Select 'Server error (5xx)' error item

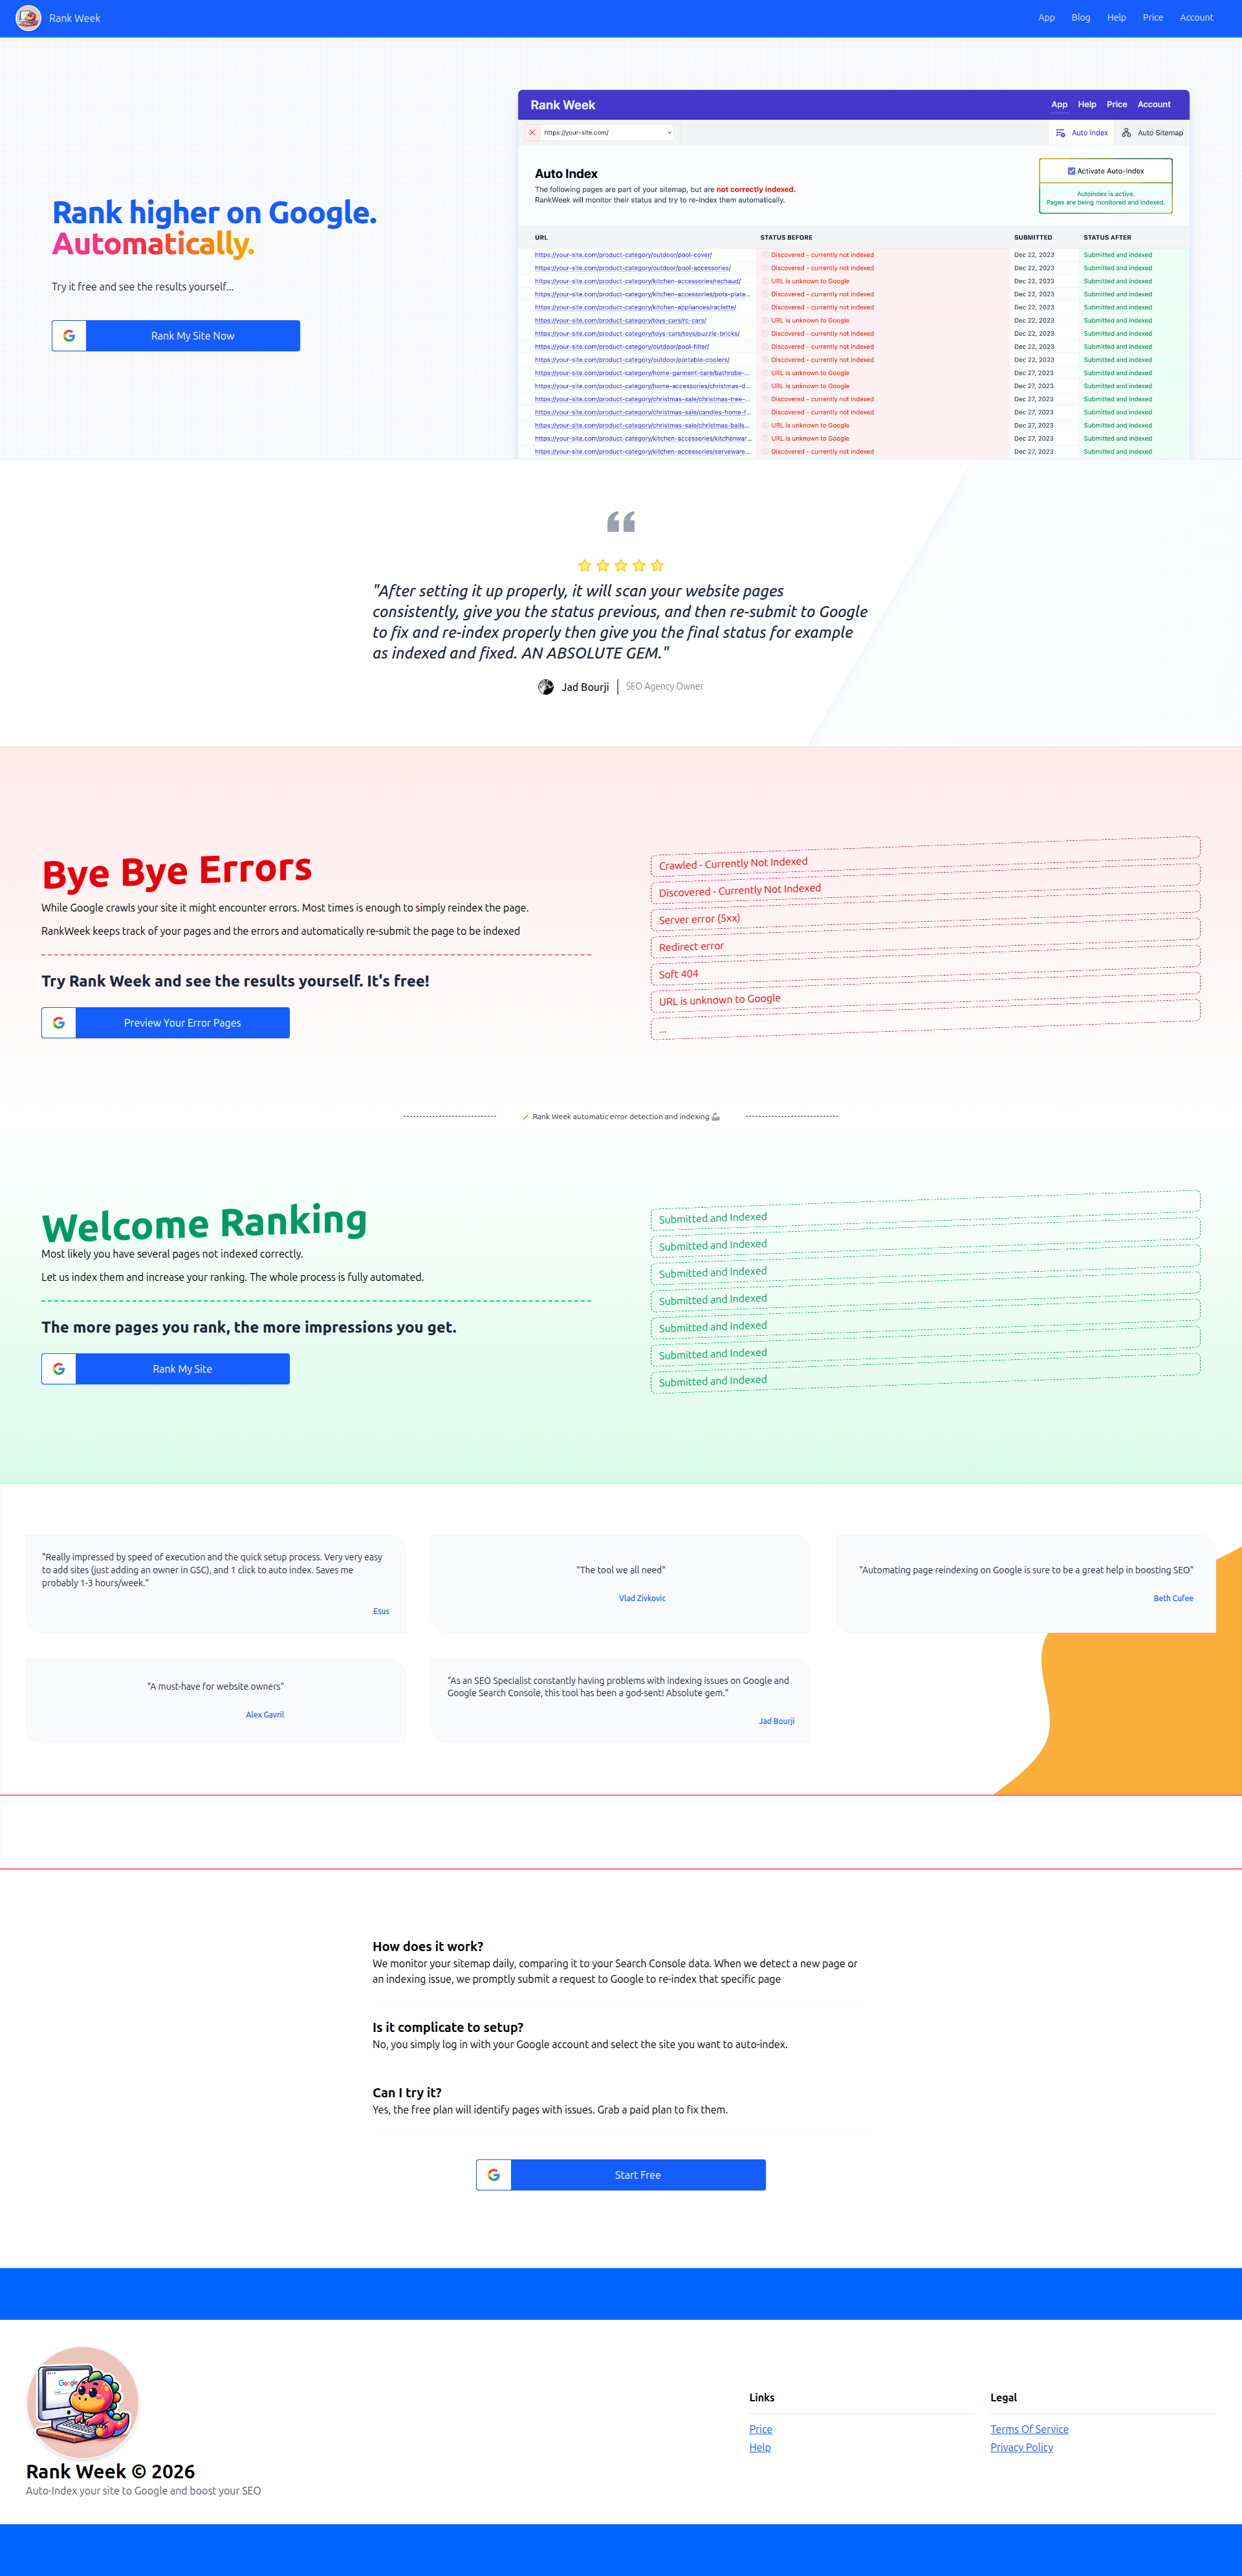[x=925, y=910]
